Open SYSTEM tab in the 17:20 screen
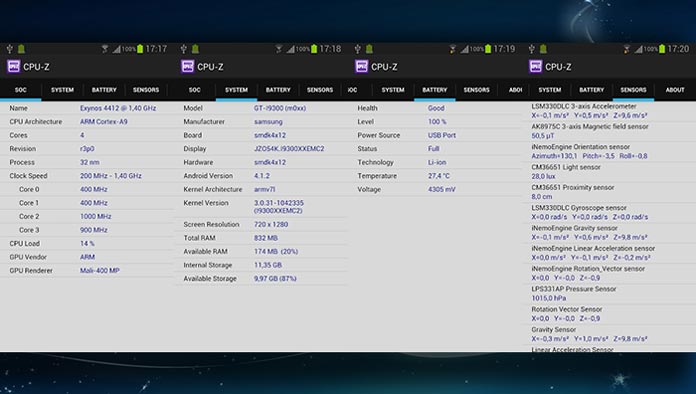 pyautogui.click(x=550, y=90)
